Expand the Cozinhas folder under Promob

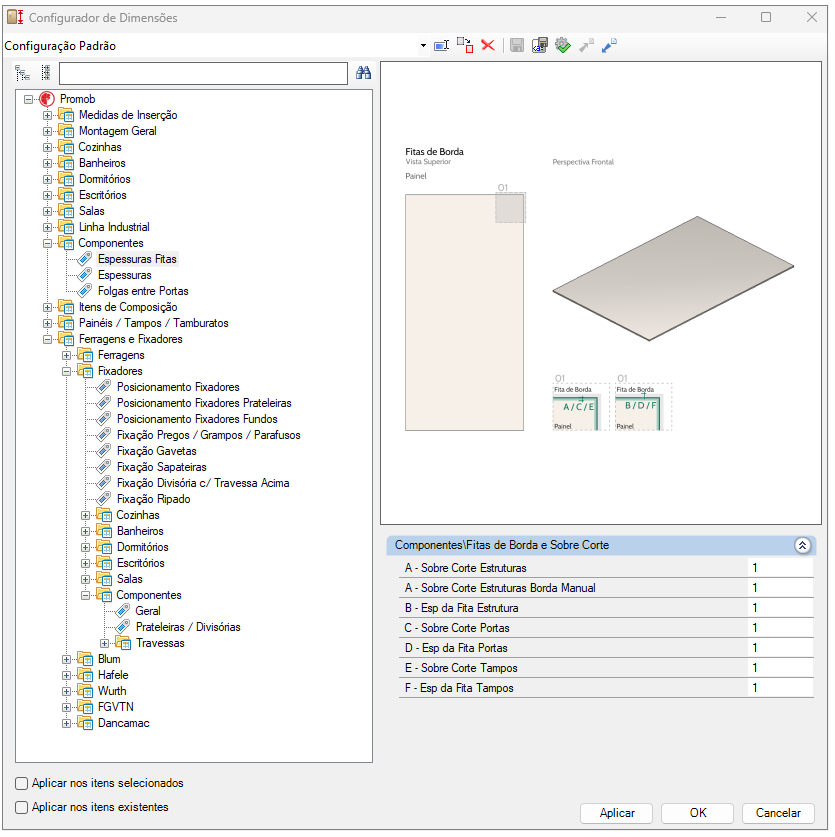[48, 147]
